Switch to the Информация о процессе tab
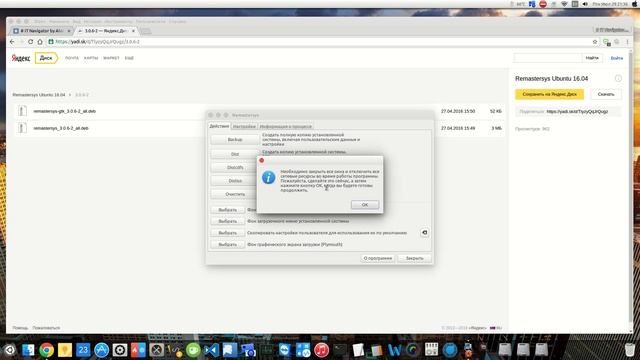 (285, 127)
